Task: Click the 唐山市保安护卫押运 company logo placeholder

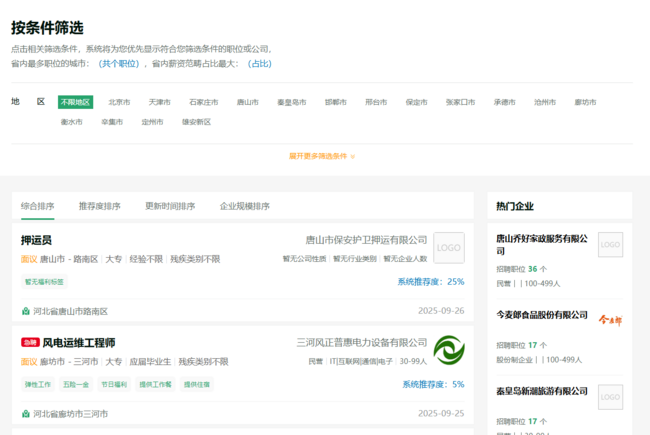Action: tap(448, 247)
